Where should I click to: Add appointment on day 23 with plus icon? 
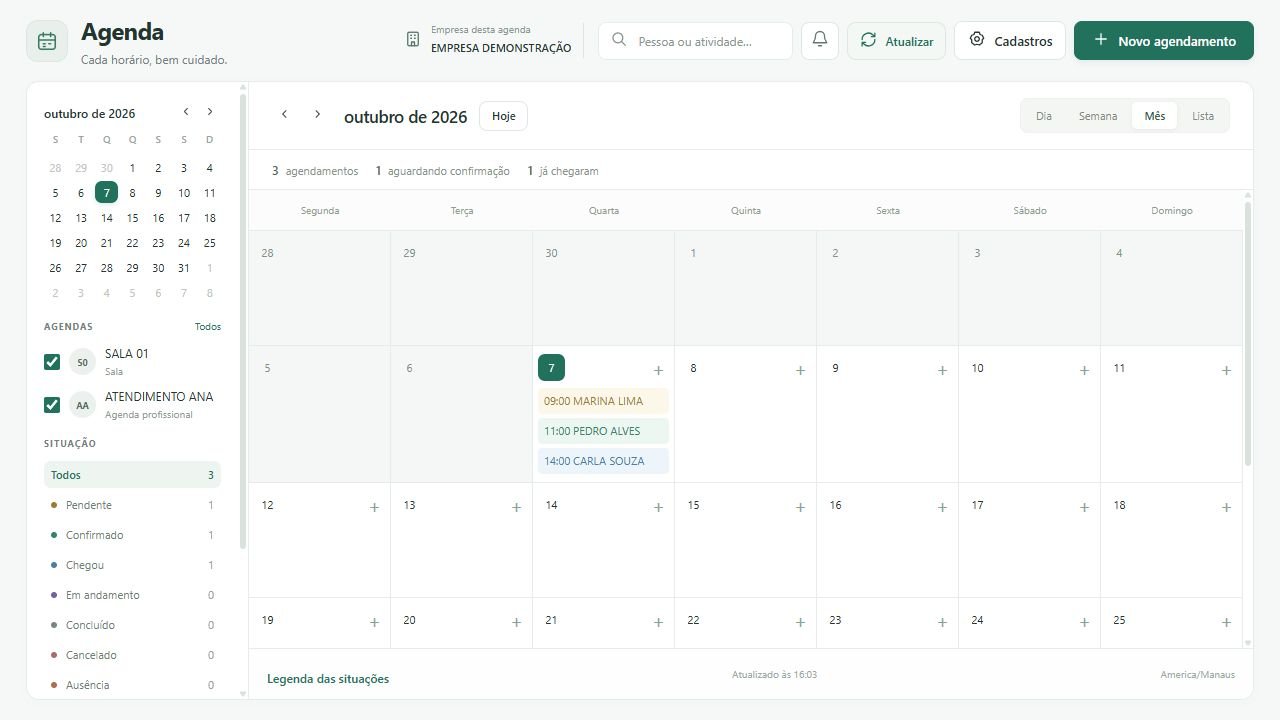pyautogui.click(x=942, y=622)
